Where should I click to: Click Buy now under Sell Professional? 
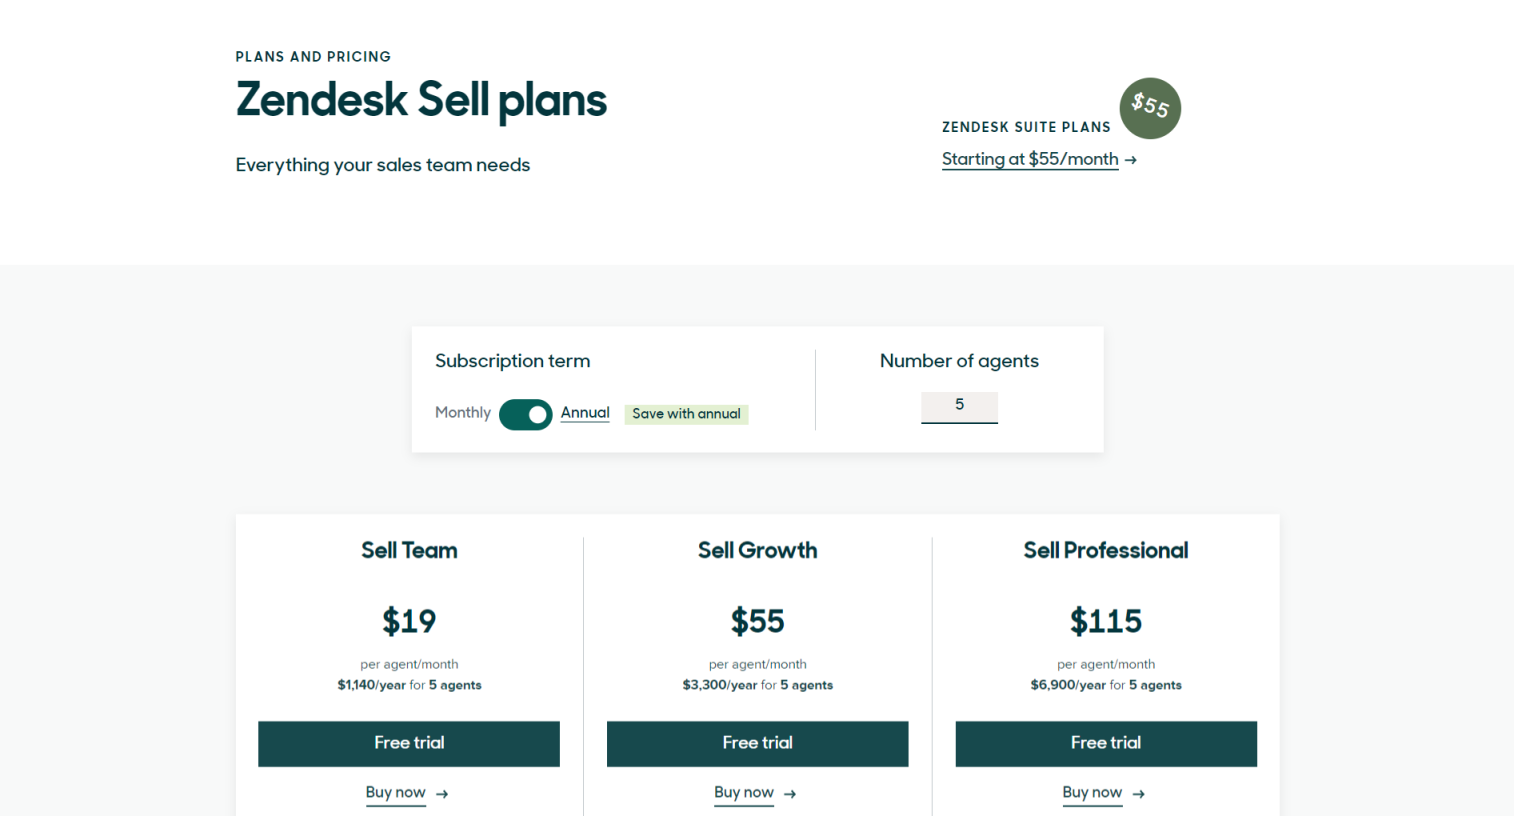coord(1092,792)
